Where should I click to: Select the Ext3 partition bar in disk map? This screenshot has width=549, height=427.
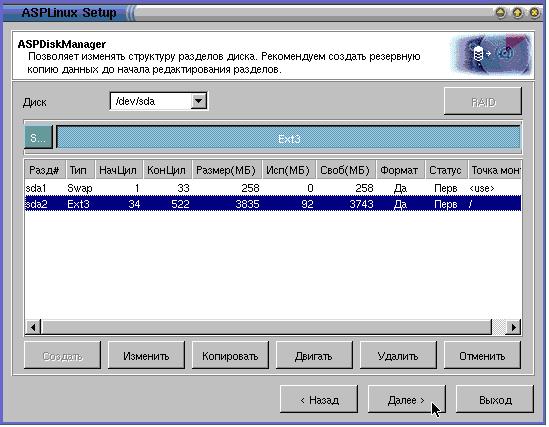(x=289, y=138)
